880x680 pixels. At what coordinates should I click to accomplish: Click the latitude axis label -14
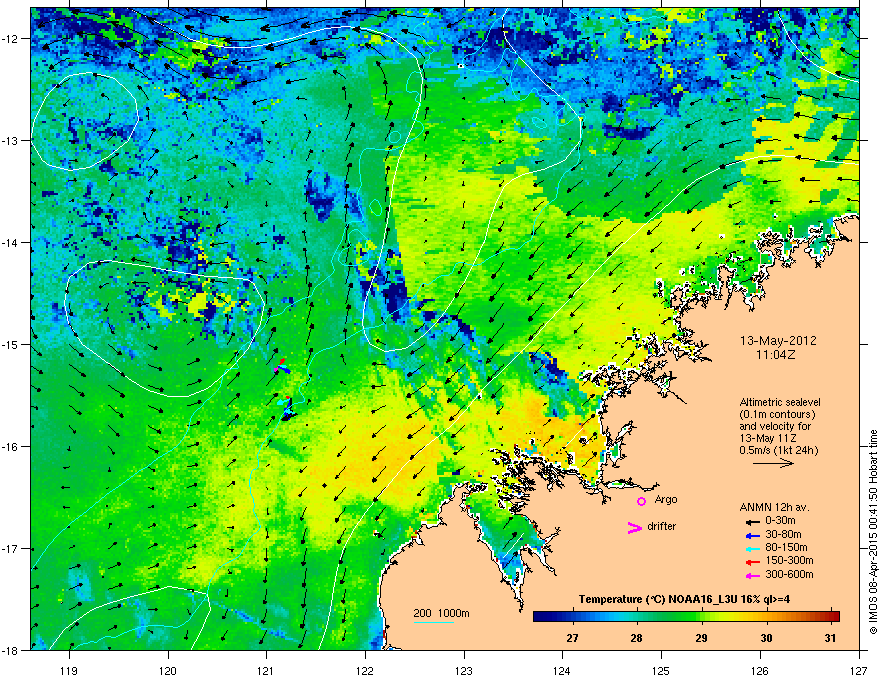point(10,242)
